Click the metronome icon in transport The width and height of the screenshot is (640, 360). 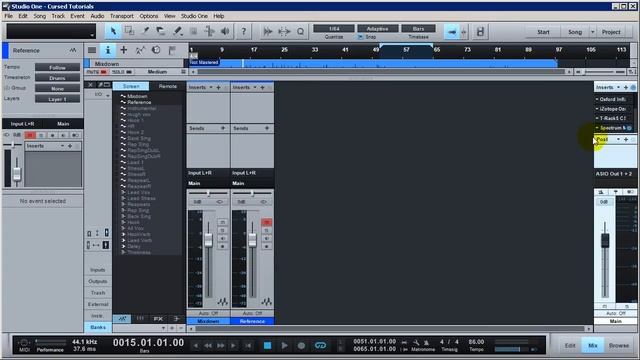coord(426,342)
